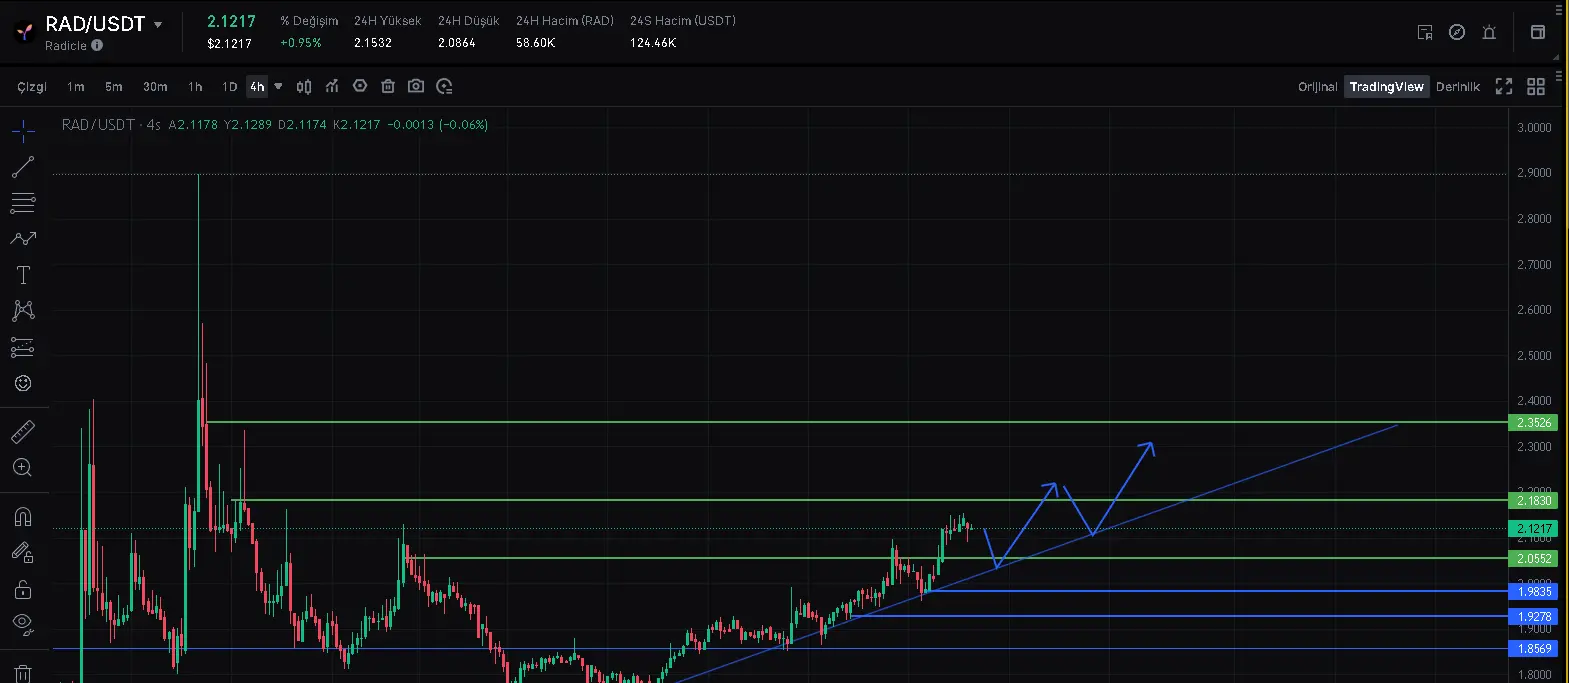This screenshot has height=683, width=1569.
Task: Open the page layout settings icon
Action: [x=1538, y=32]
